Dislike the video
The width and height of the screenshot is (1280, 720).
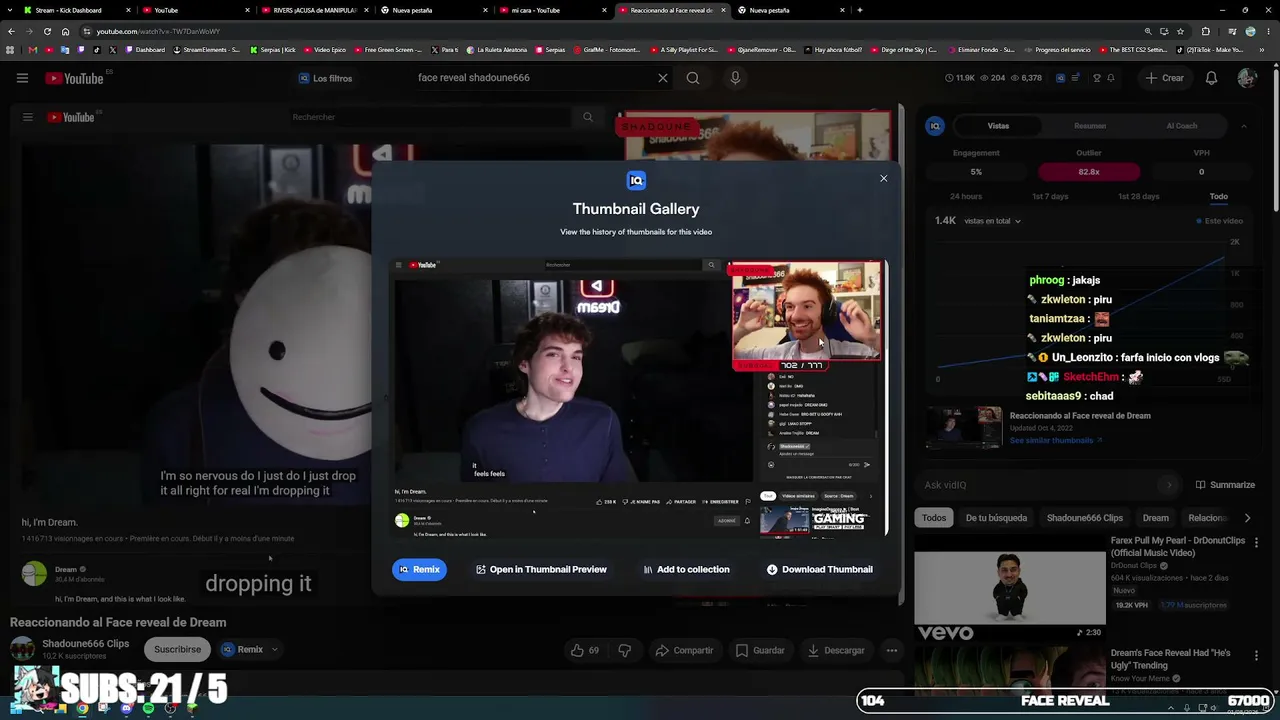(625, 651)
